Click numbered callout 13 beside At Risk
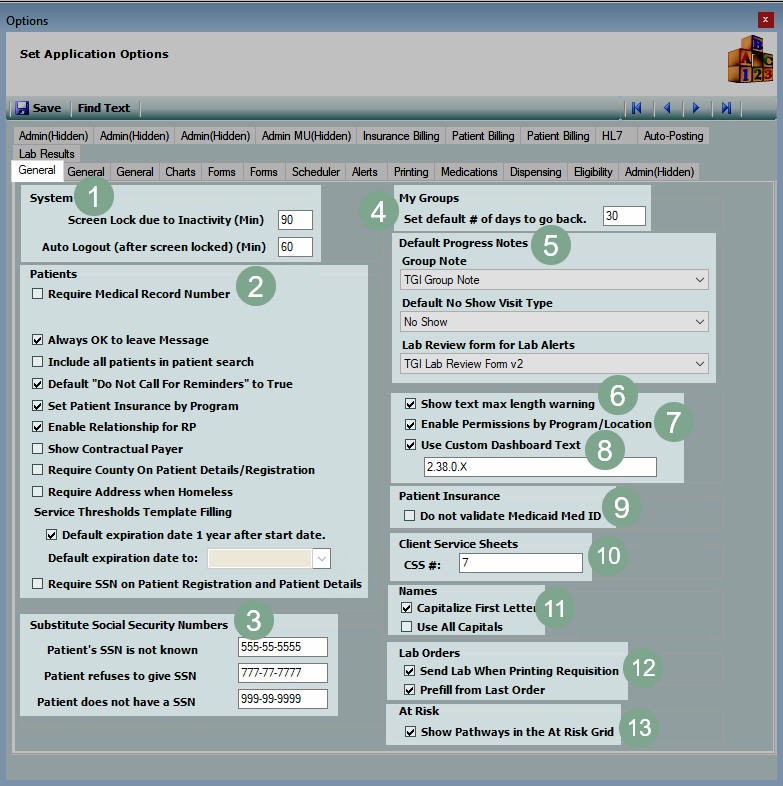The image size is (783, 786). pyautogui.click(x=640, y=729)
